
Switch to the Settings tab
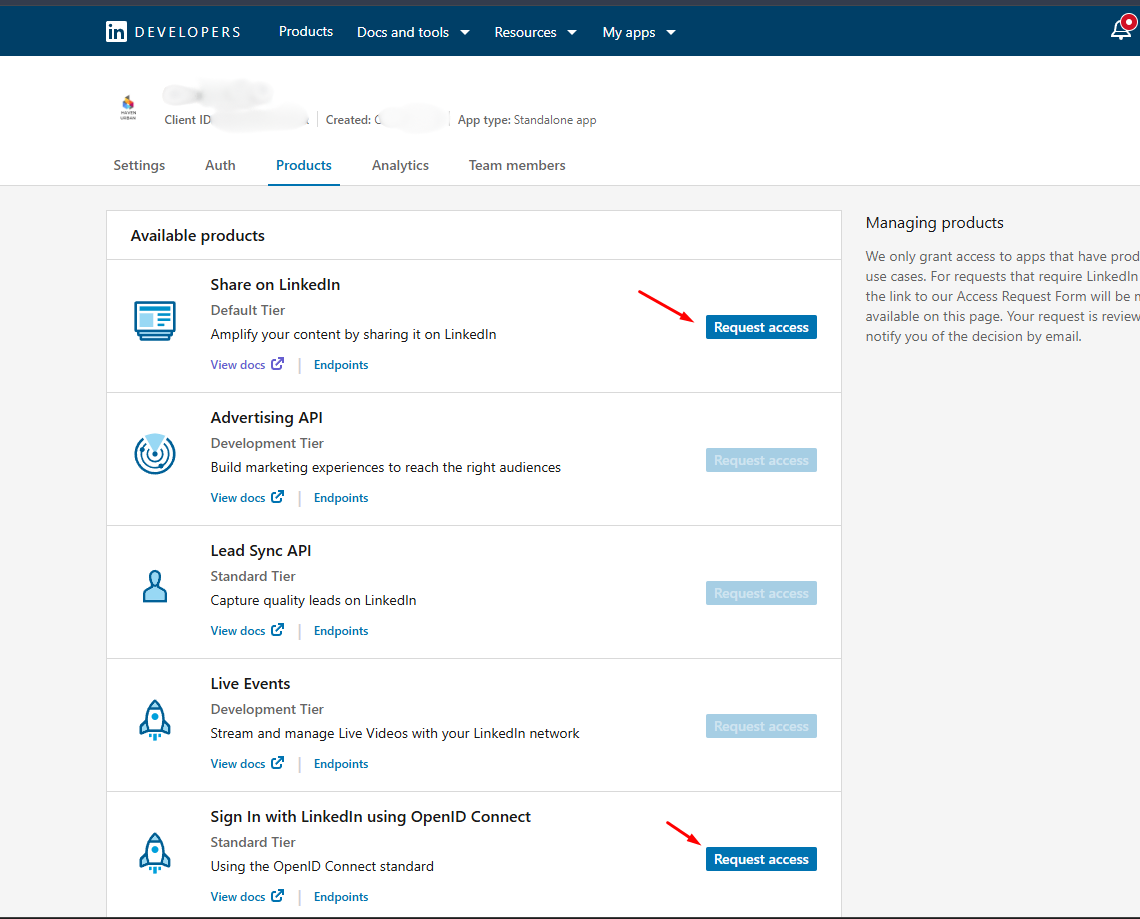139,165
